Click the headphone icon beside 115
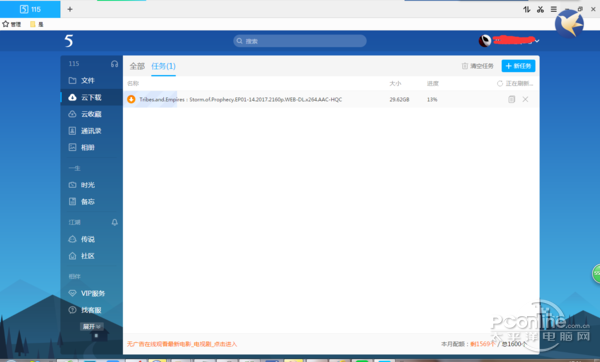 click(114, 64)
